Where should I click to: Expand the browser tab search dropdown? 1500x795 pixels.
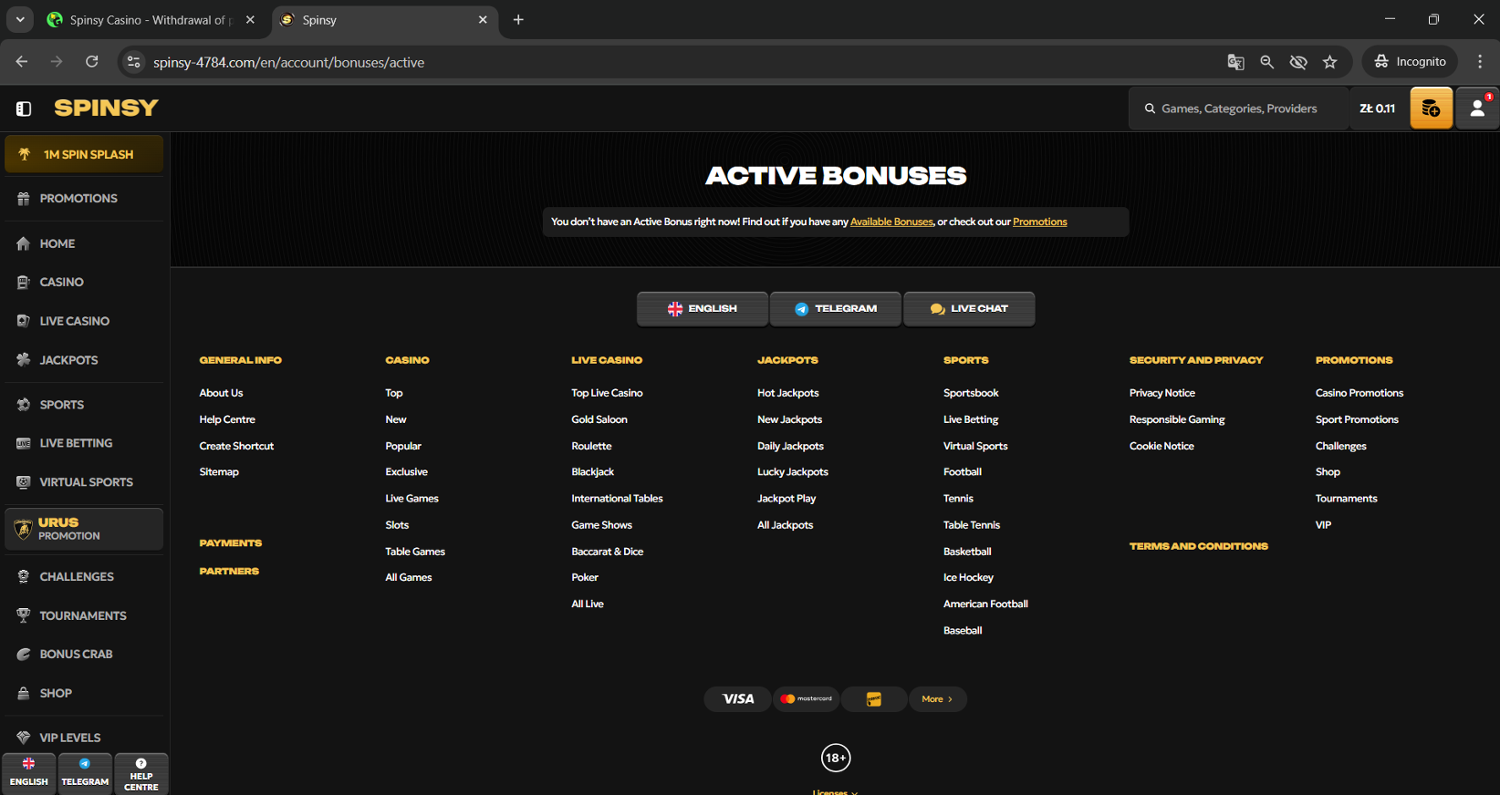click(x=19, y=20)
